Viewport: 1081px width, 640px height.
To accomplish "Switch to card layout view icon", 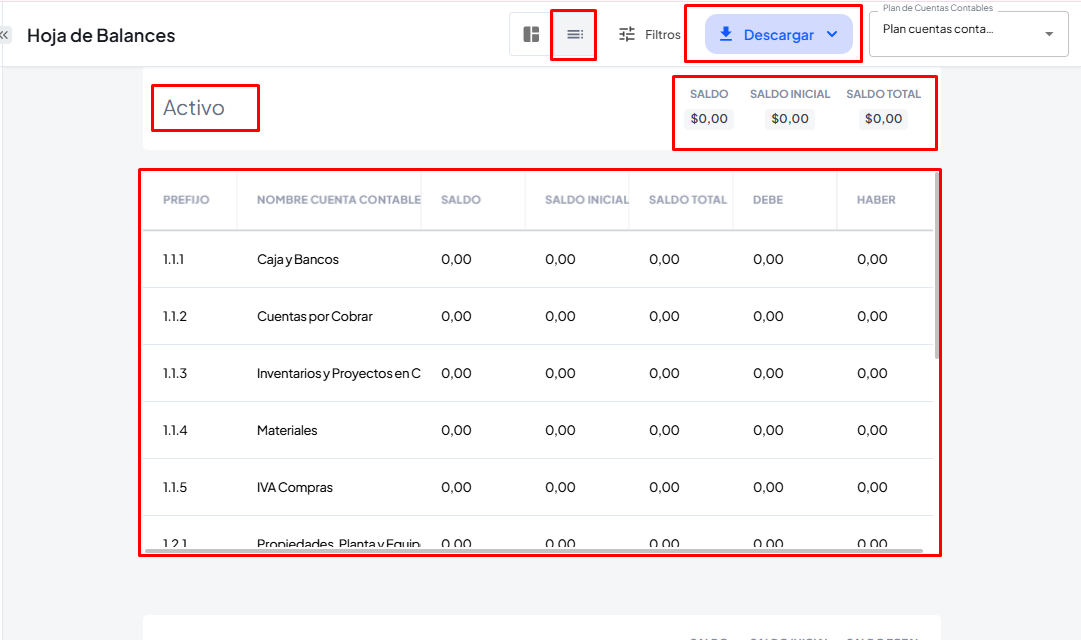I will pos(531,34).
